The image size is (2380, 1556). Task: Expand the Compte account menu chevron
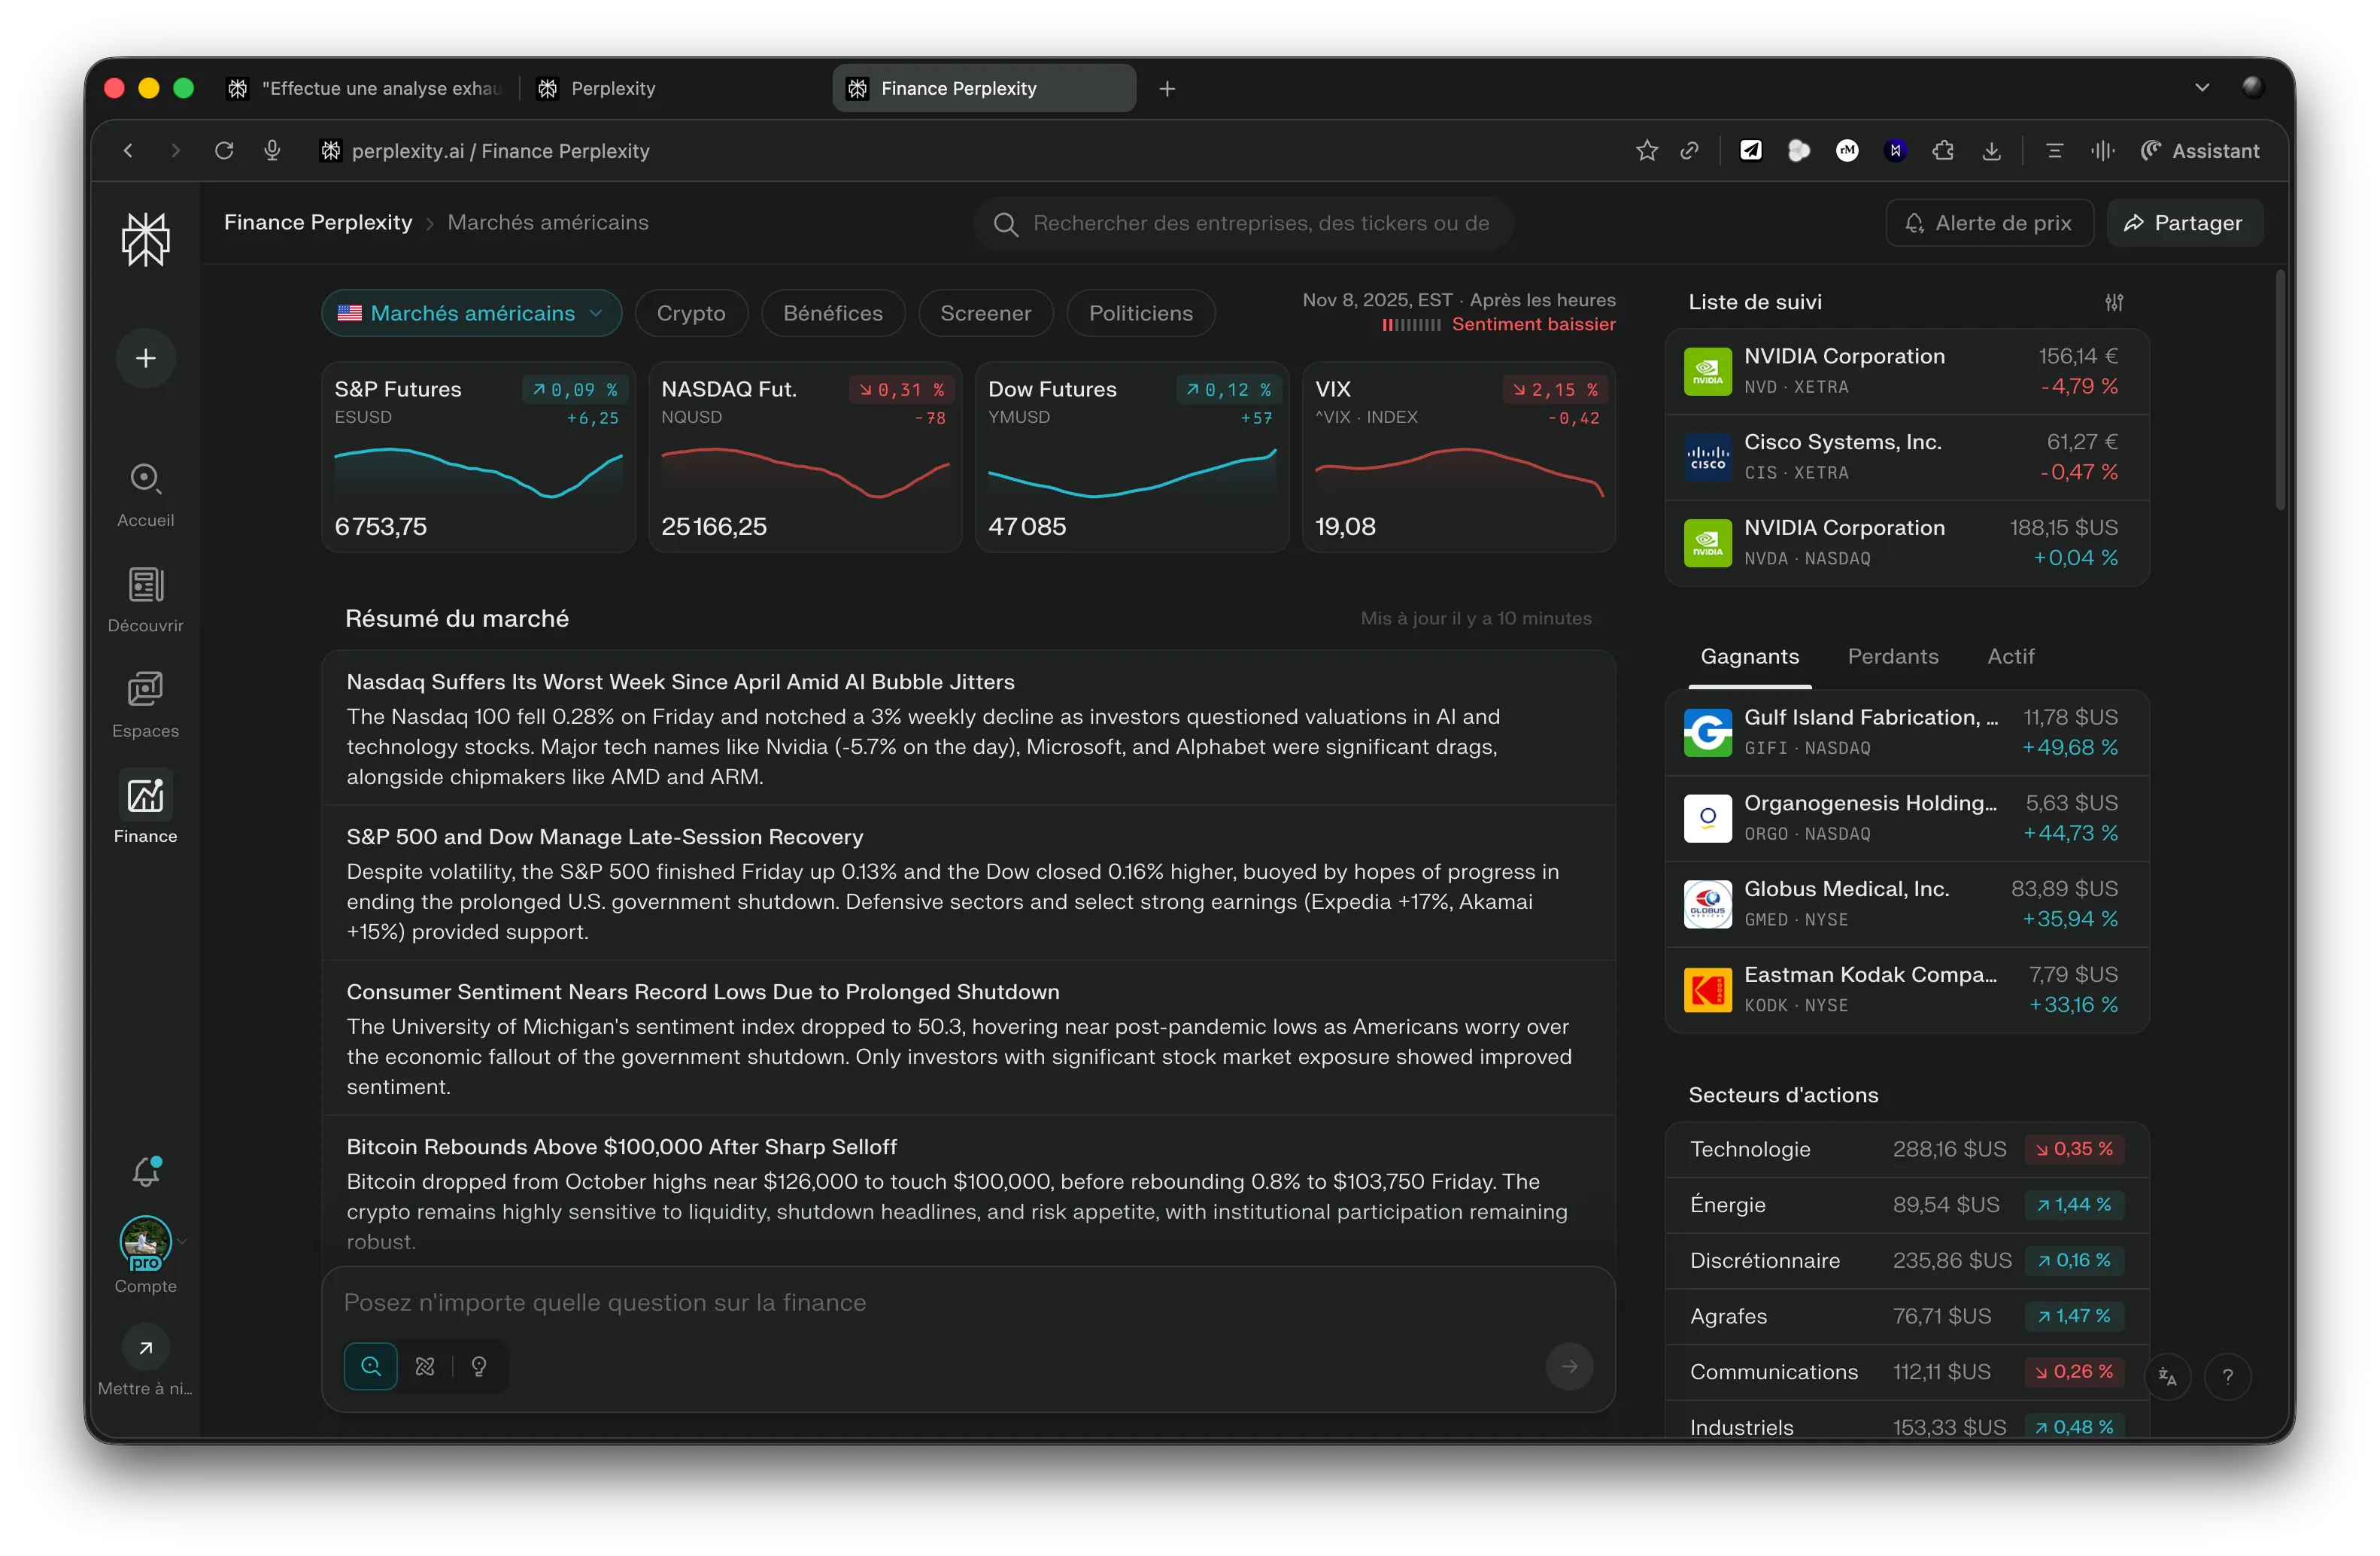(183, 1241)
